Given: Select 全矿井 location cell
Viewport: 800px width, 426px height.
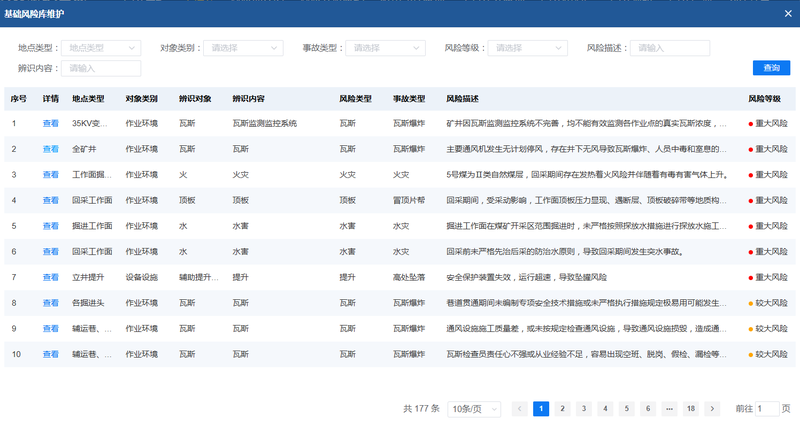Looking at the screenshot, I should click(x=84, y=149).
